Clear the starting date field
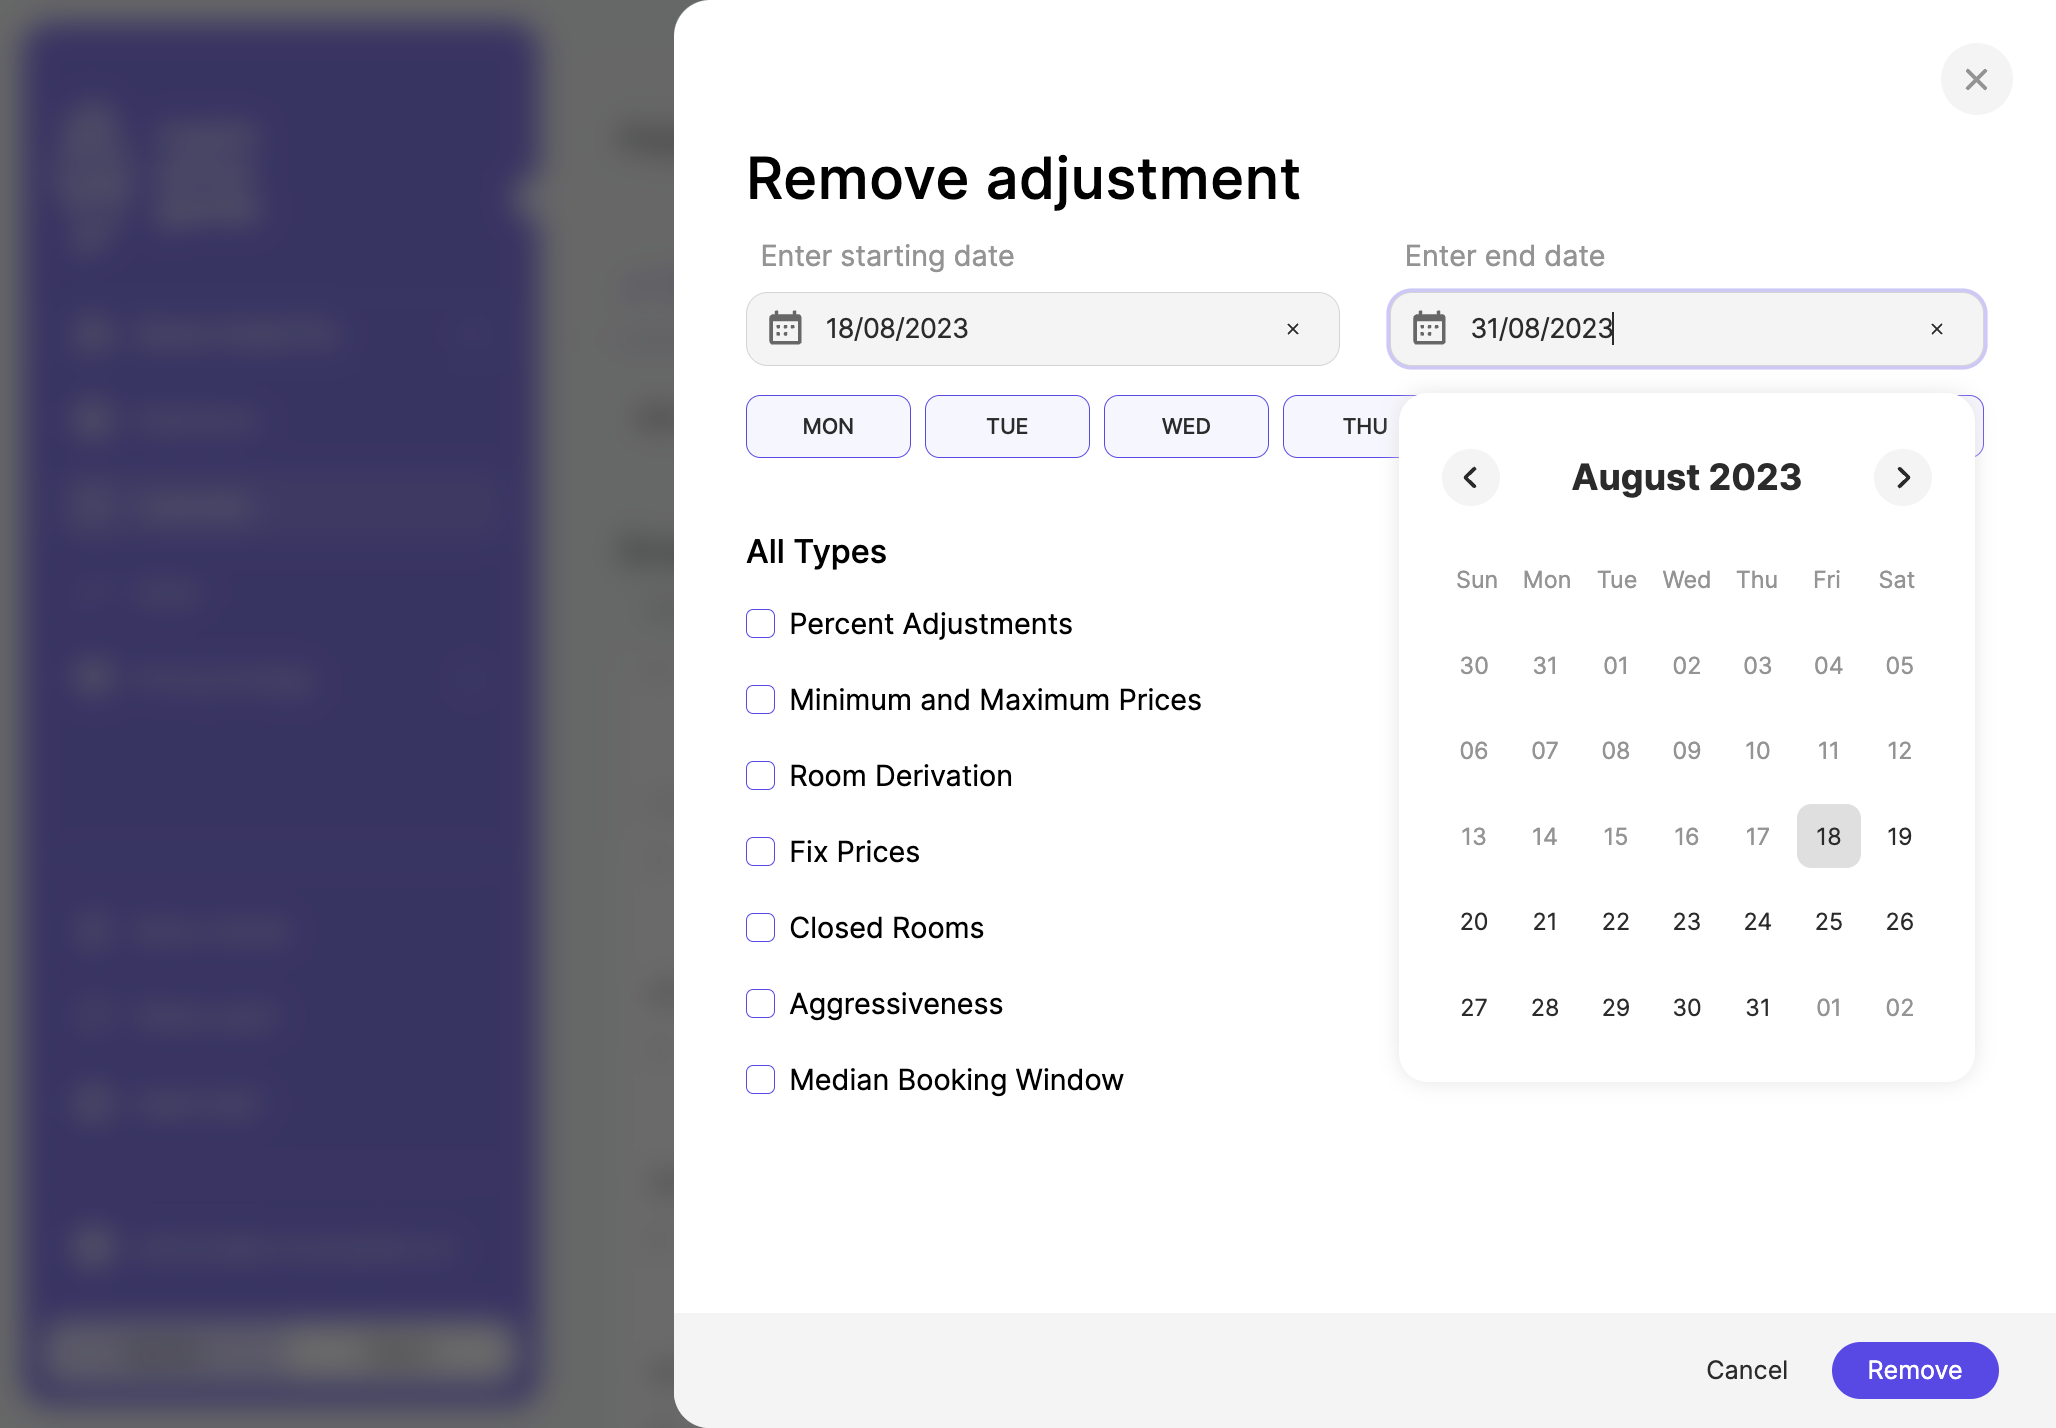2056x1428 pixels. click(x=1293, y=329)
